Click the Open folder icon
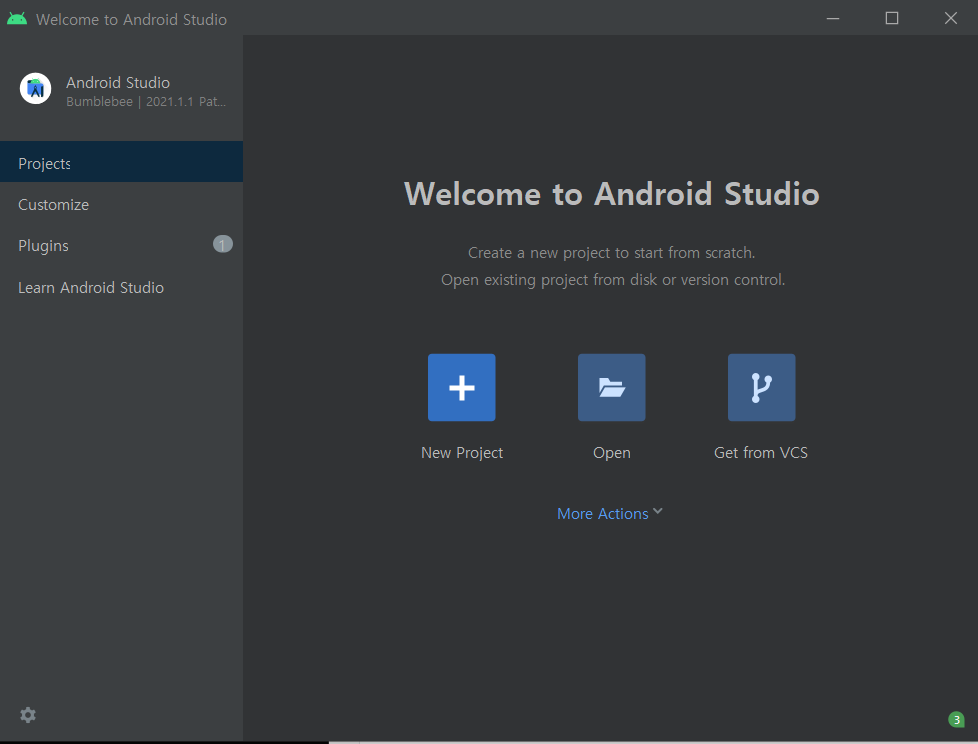This screenshot has height=744, width=978. click(611, 387)
